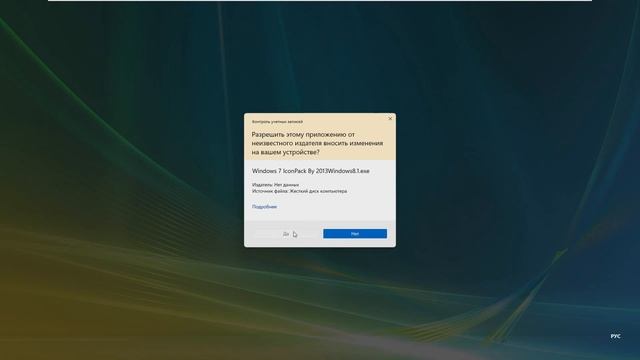Click the Источник файла: Жесткий диск компьютера line

tap(299, 191)
